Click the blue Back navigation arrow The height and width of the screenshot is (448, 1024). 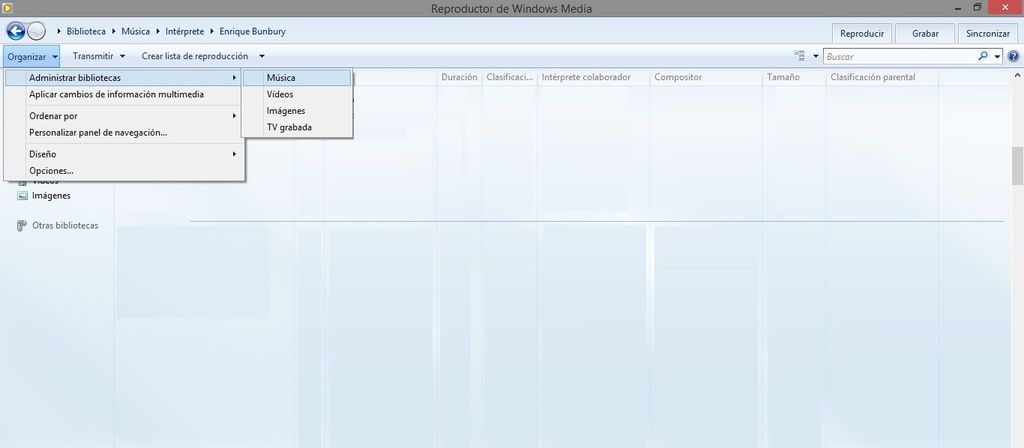pyautogui.click(x=15, y=31)
